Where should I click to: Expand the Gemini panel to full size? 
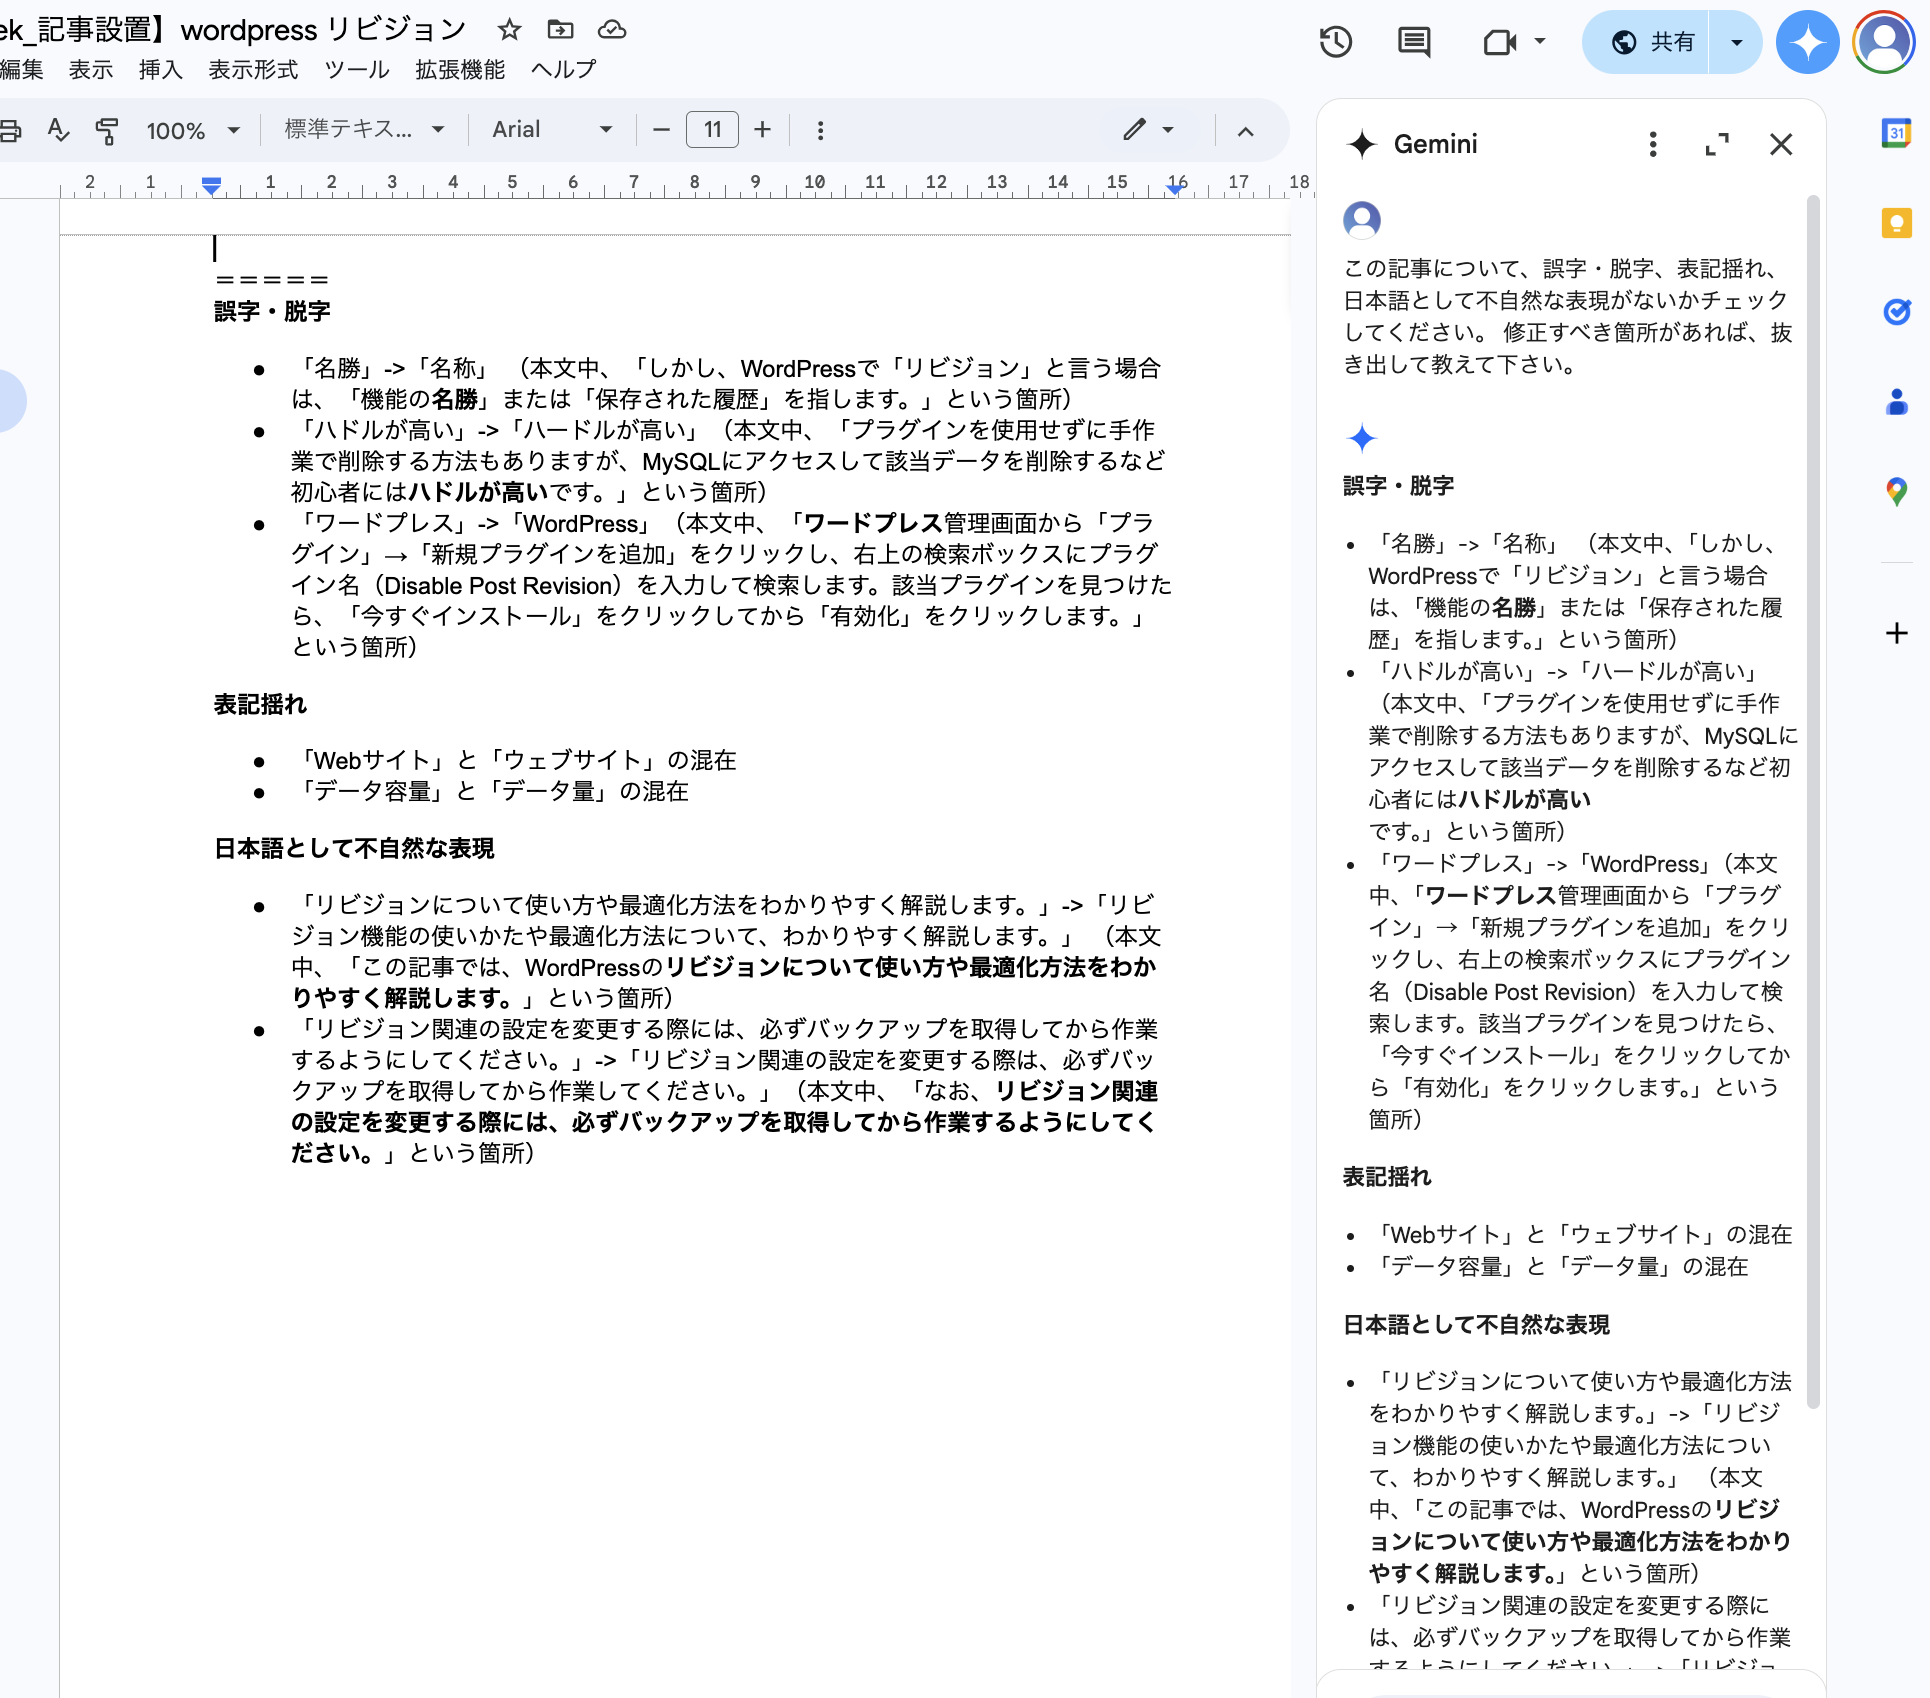[1717, 145]
